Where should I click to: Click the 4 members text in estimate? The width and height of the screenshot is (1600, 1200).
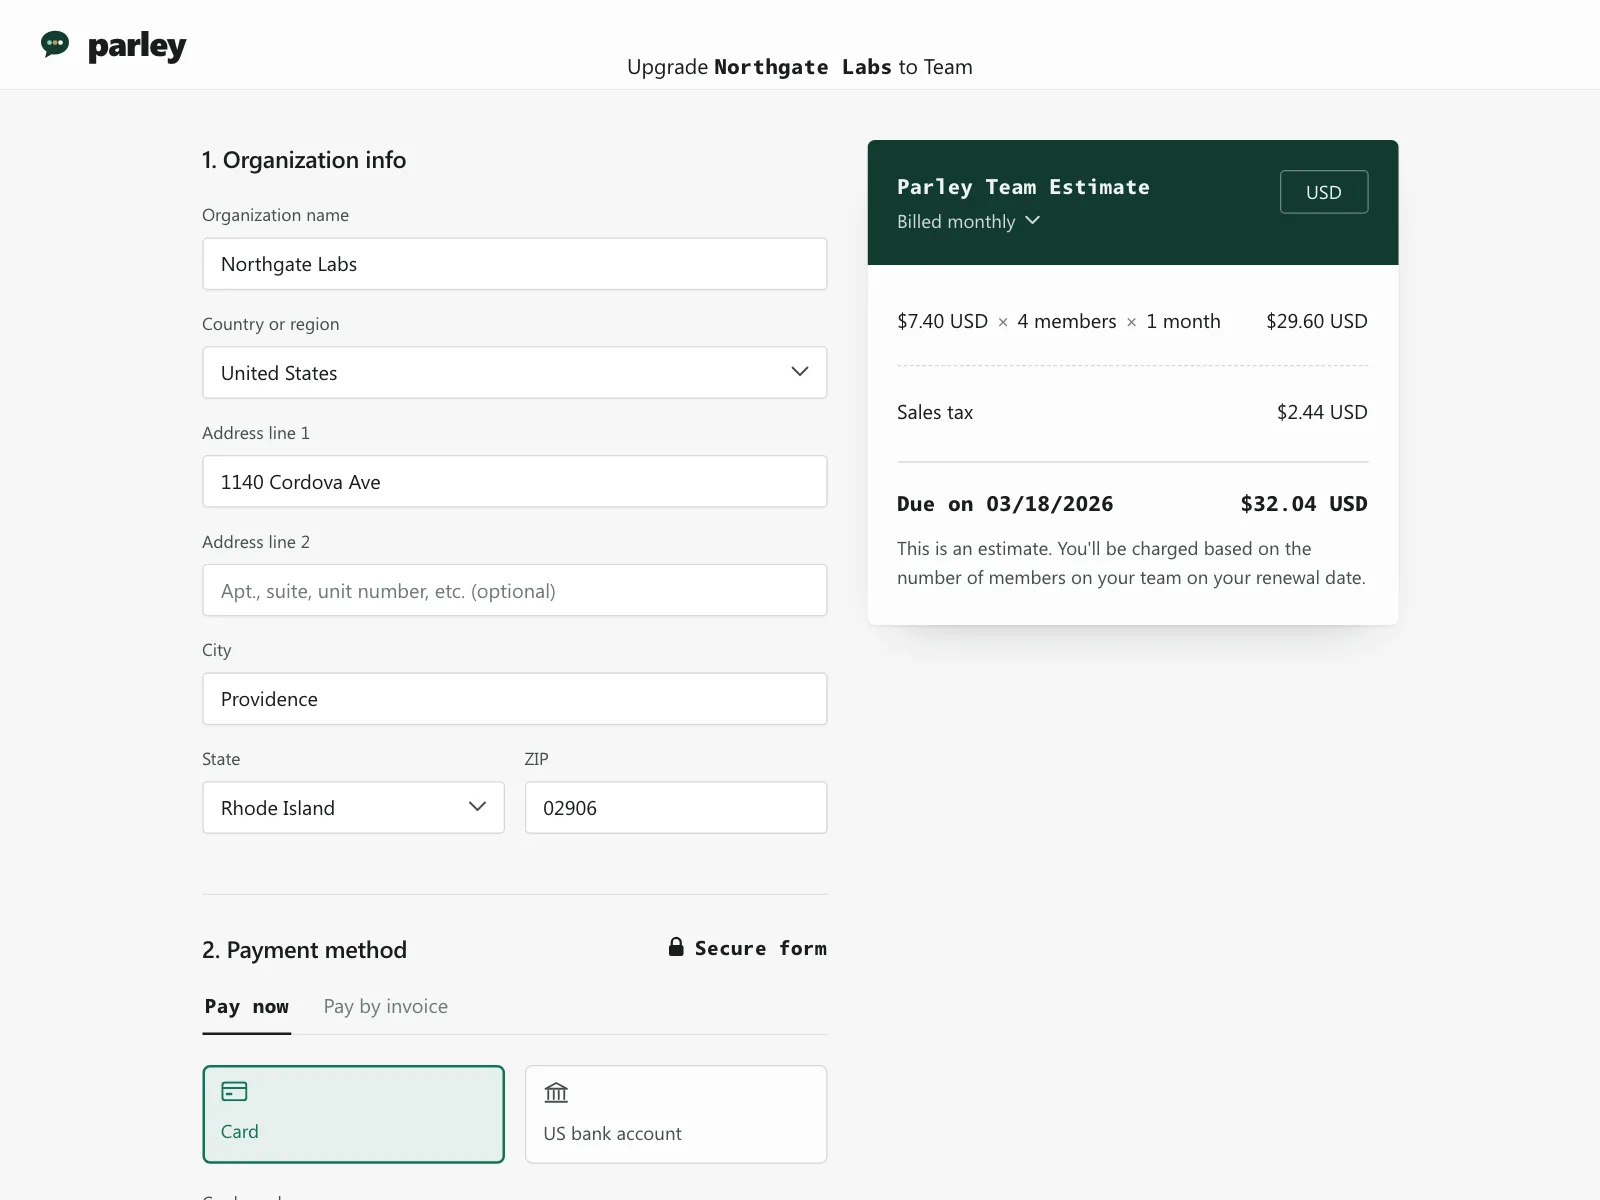pos(1067,321)
